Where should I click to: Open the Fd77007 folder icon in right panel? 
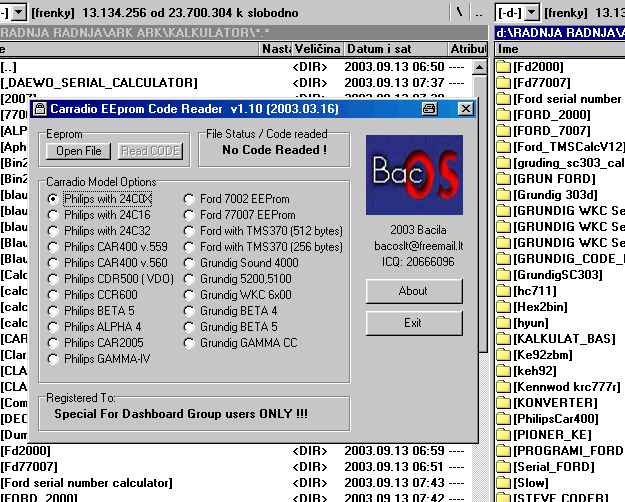[504, 83]
